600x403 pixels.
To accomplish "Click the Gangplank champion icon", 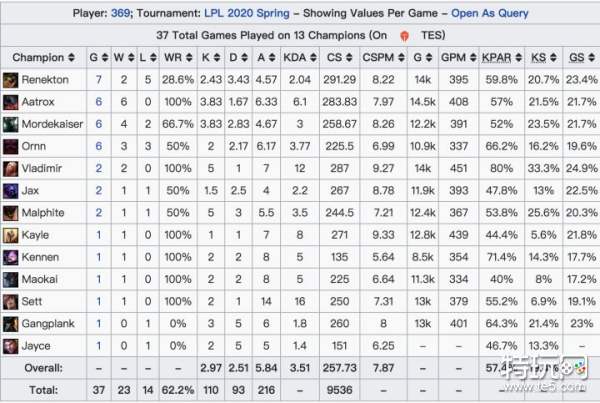I will coord(10,323).
